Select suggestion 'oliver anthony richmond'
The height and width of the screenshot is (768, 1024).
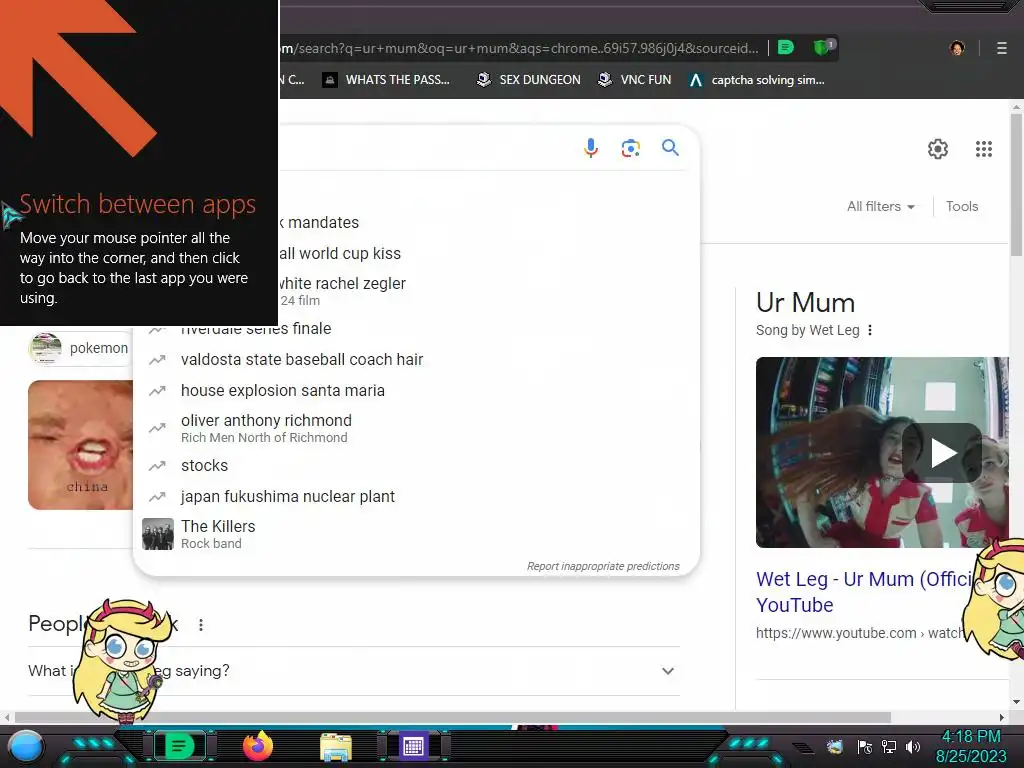tap(416, 428)
